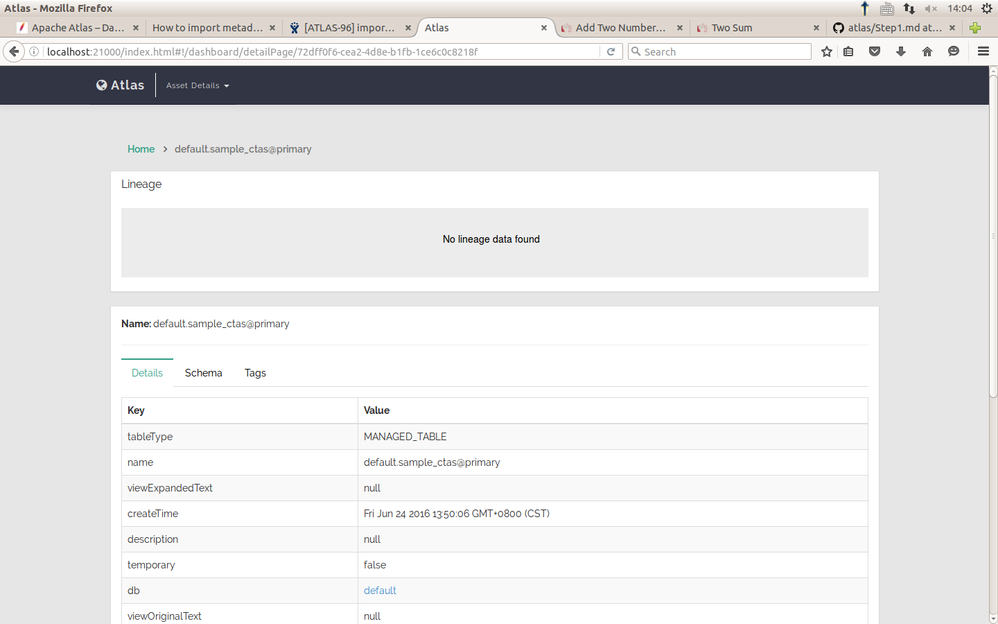Bookmark this page with the star icon
Screen dimensions: 998x624
tap(826, 52)
